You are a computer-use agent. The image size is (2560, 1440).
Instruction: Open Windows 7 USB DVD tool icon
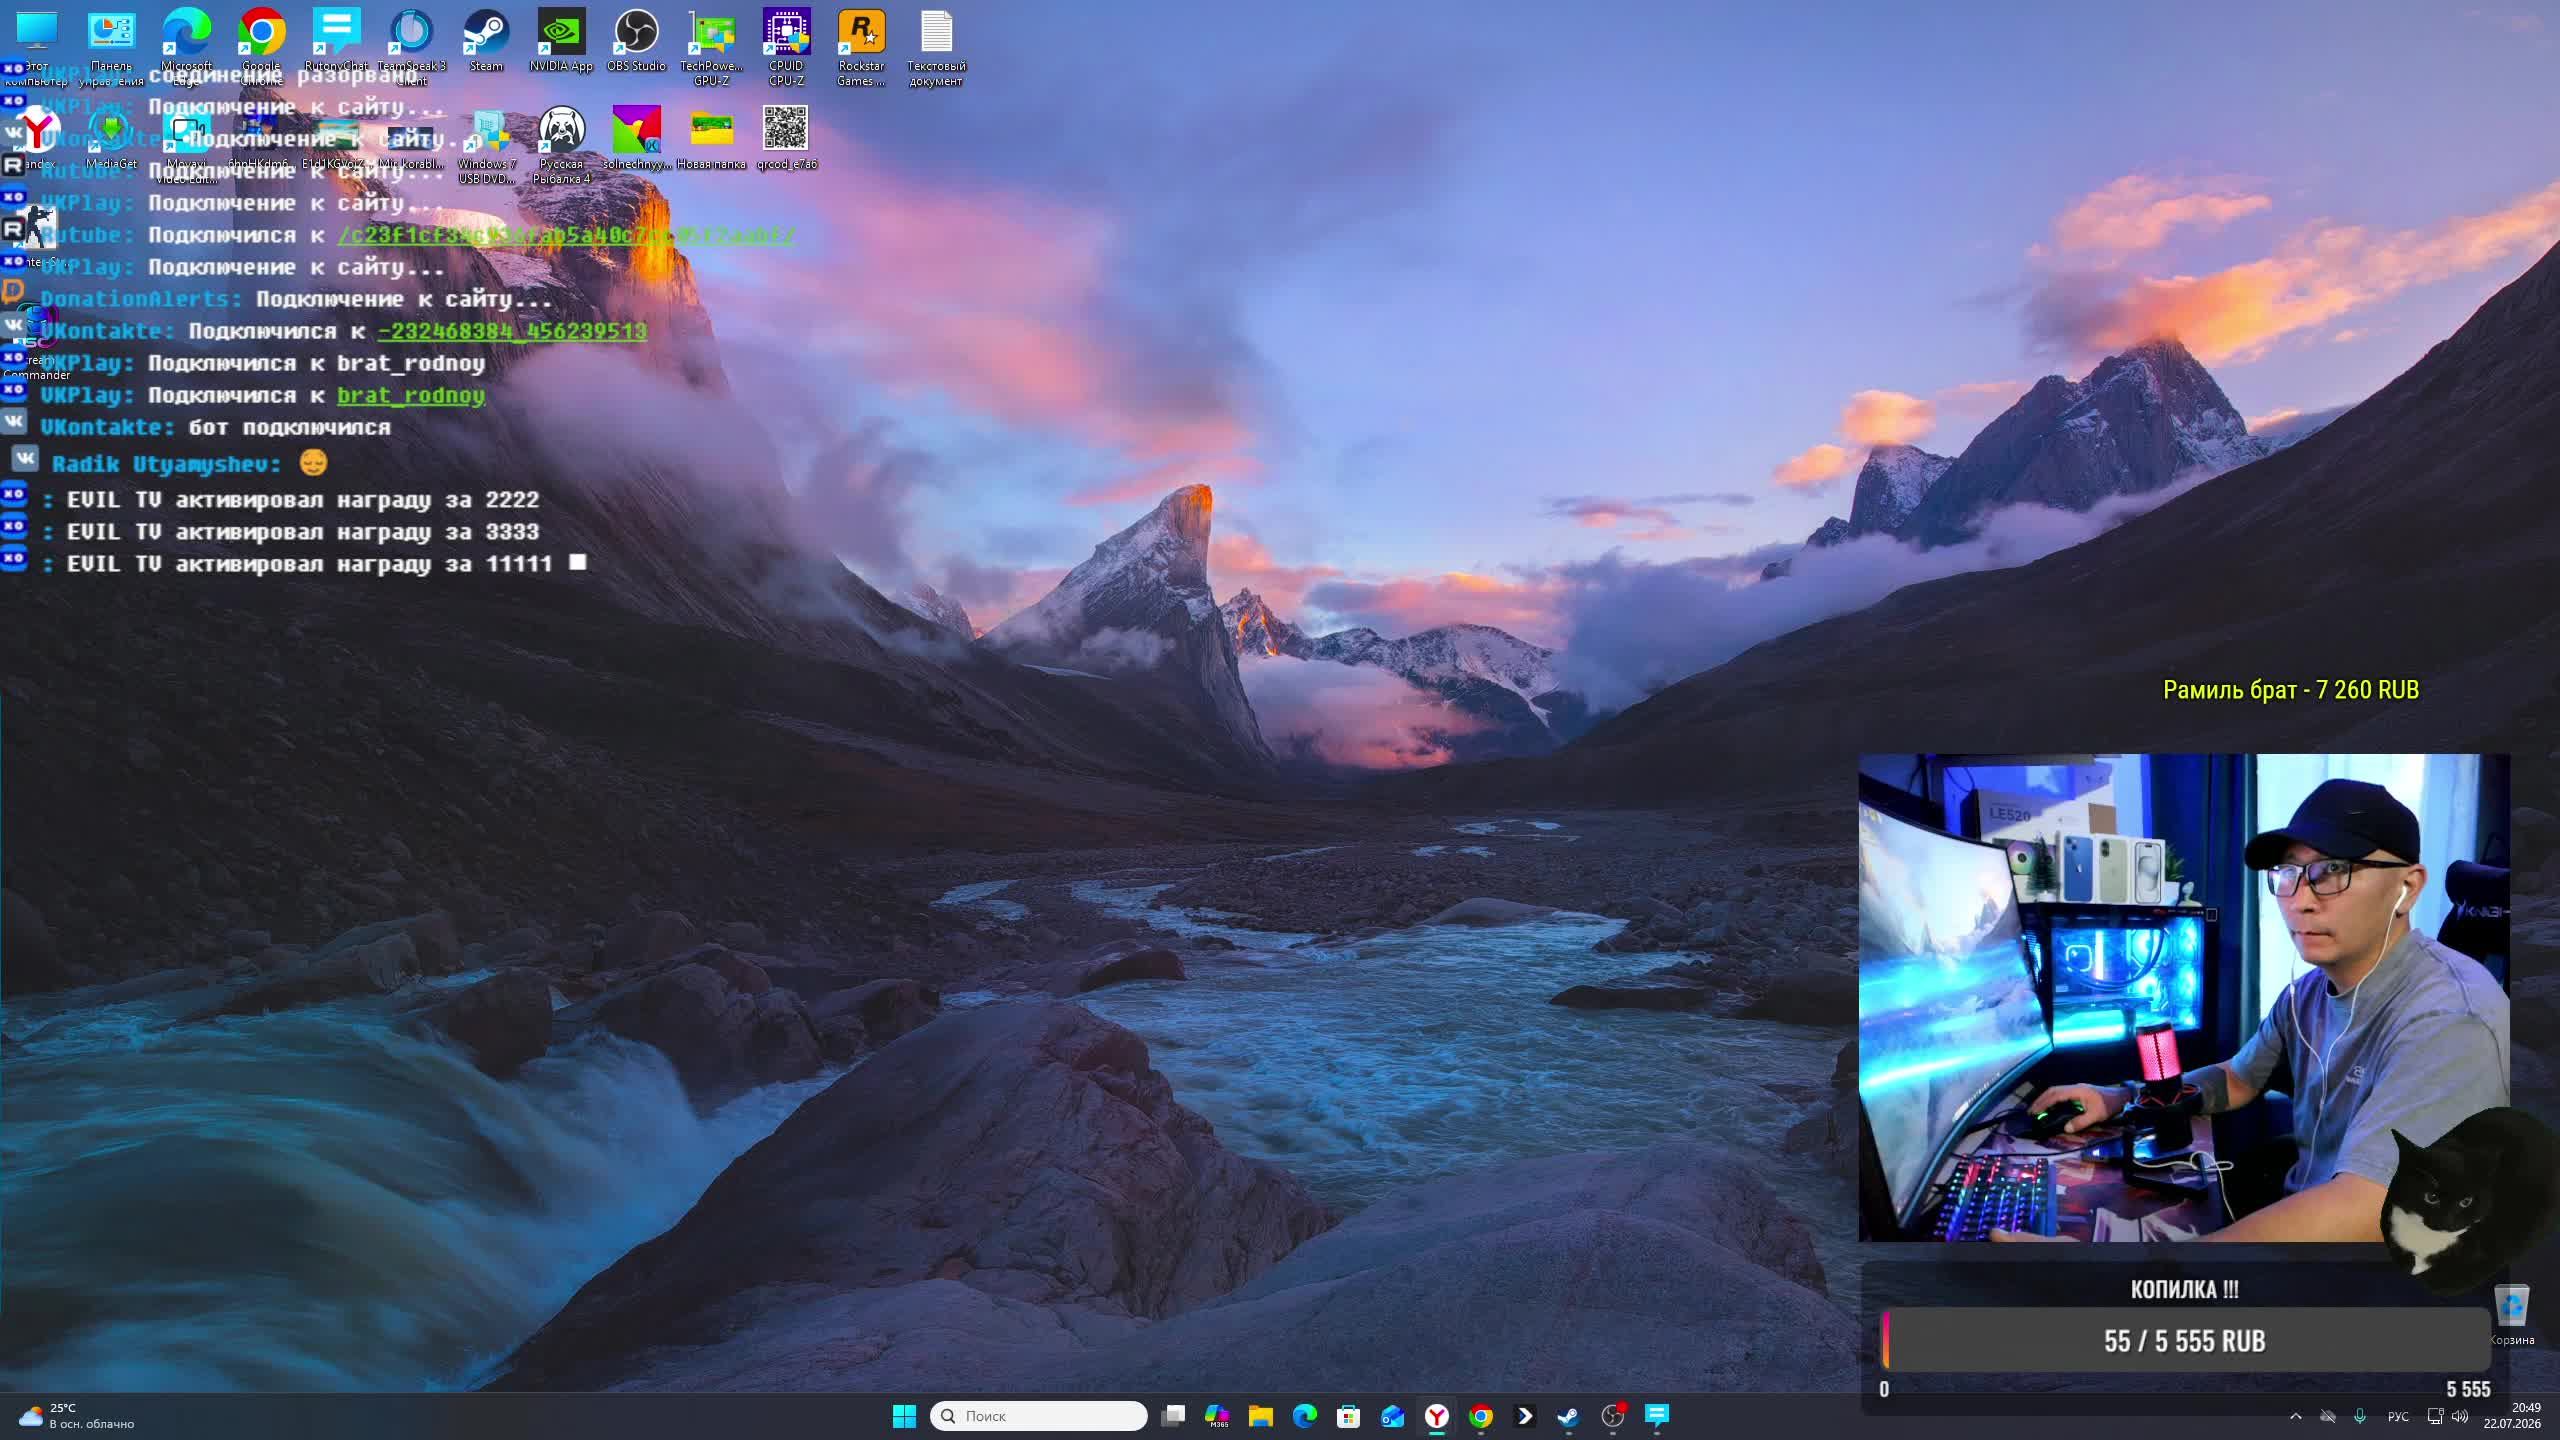tap(486, 144)
